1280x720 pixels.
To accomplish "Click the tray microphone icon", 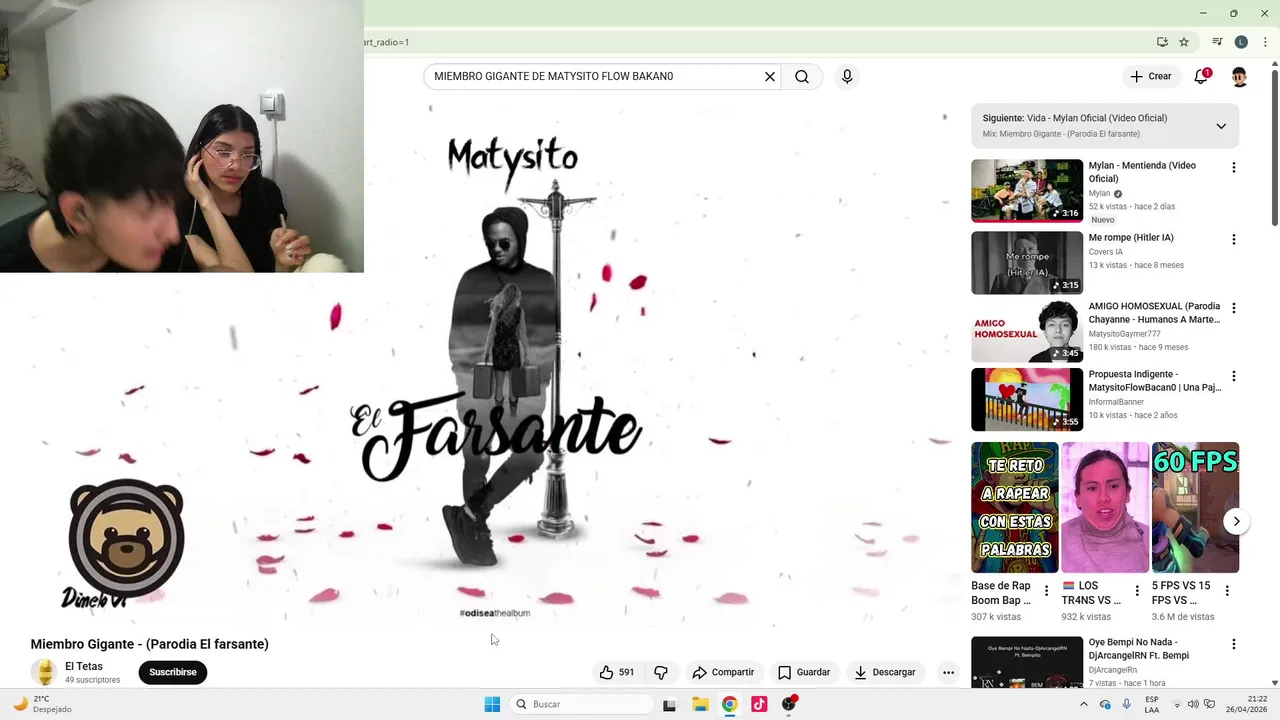I will (1127, 704).
